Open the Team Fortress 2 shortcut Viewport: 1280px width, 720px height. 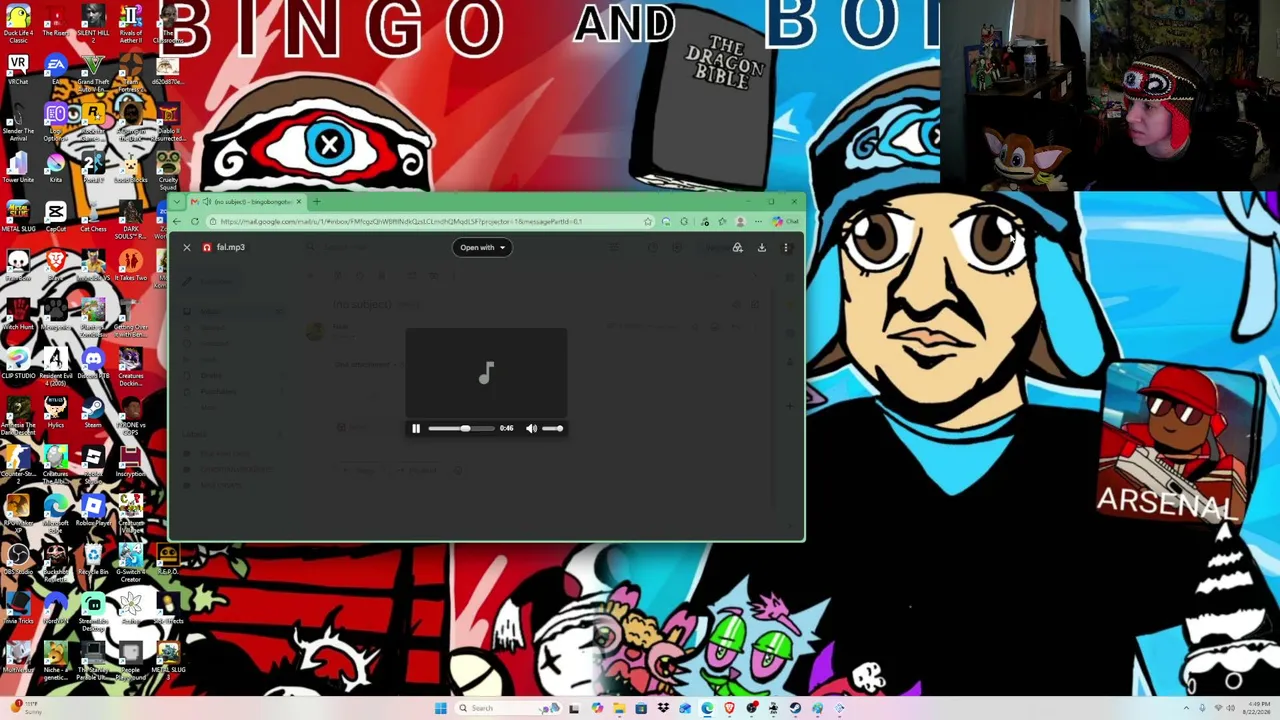(x=130, y=72)
